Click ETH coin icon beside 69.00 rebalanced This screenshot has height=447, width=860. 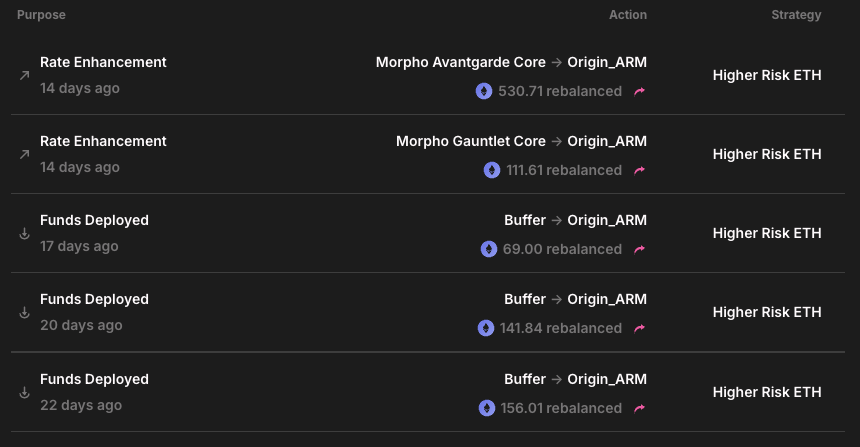(489, 249)
